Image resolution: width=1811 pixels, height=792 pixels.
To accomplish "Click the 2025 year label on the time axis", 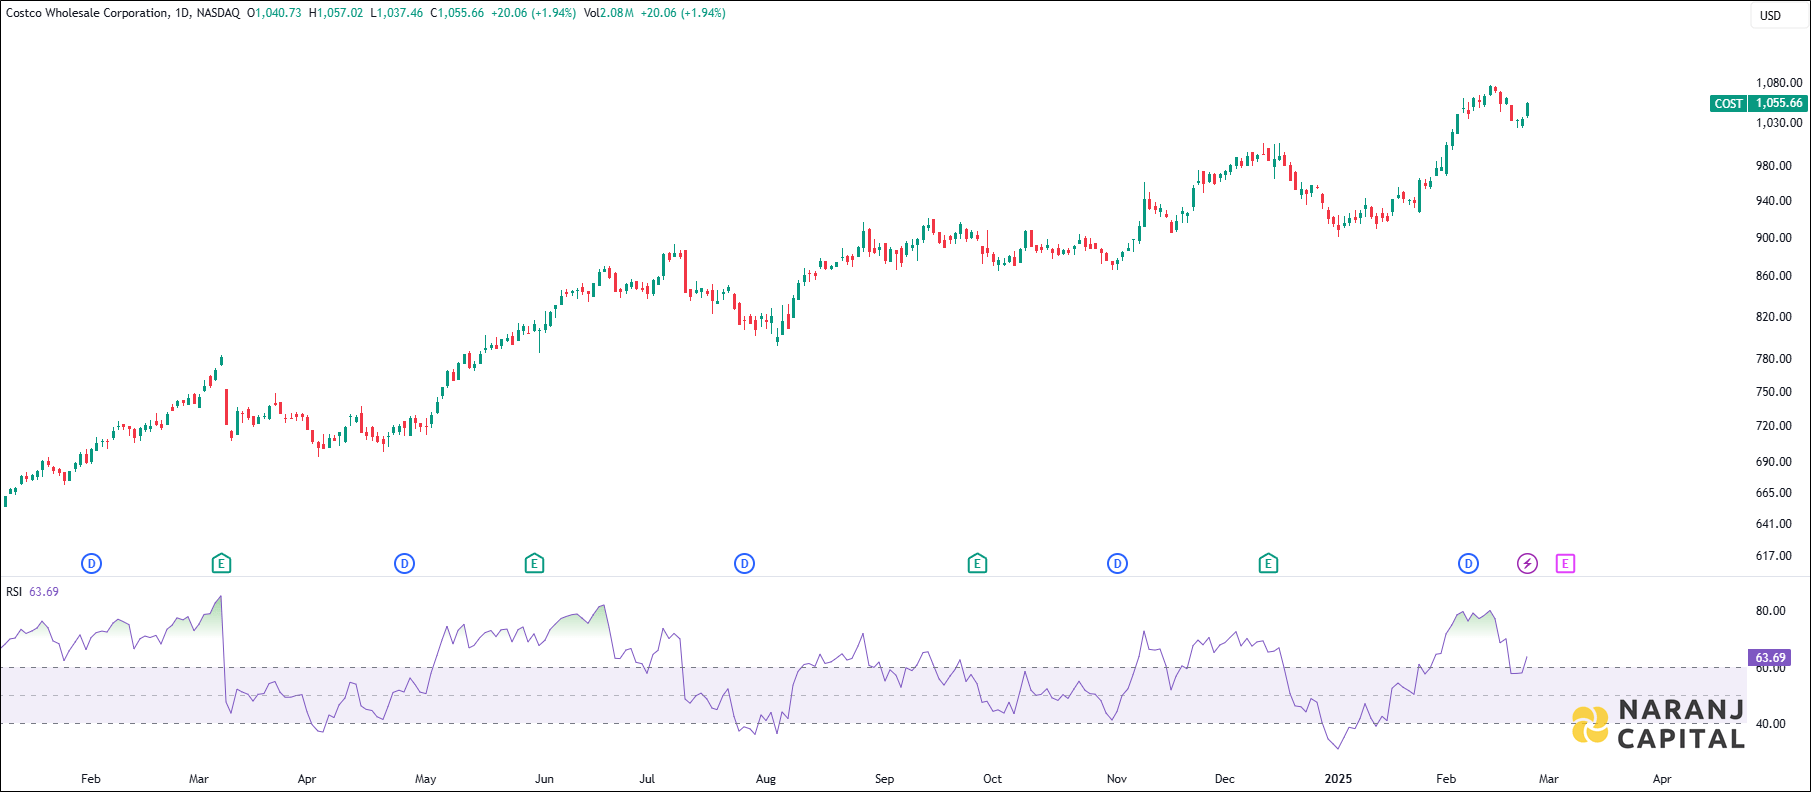I will (x=1338, y=779).
